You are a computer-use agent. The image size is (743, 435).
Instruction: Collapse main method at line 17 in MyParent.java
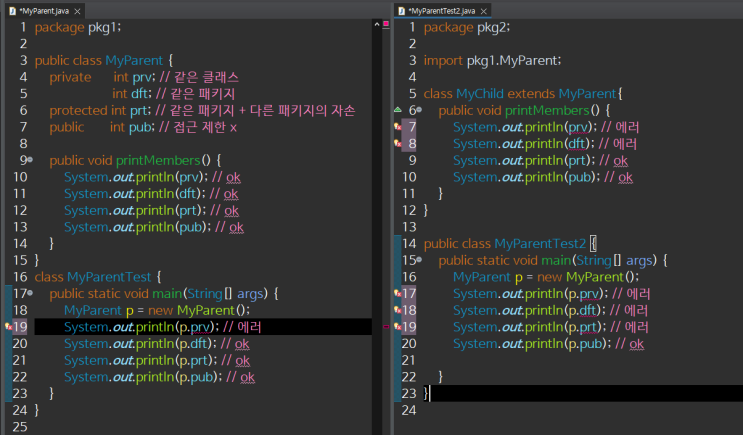[30, 293]
